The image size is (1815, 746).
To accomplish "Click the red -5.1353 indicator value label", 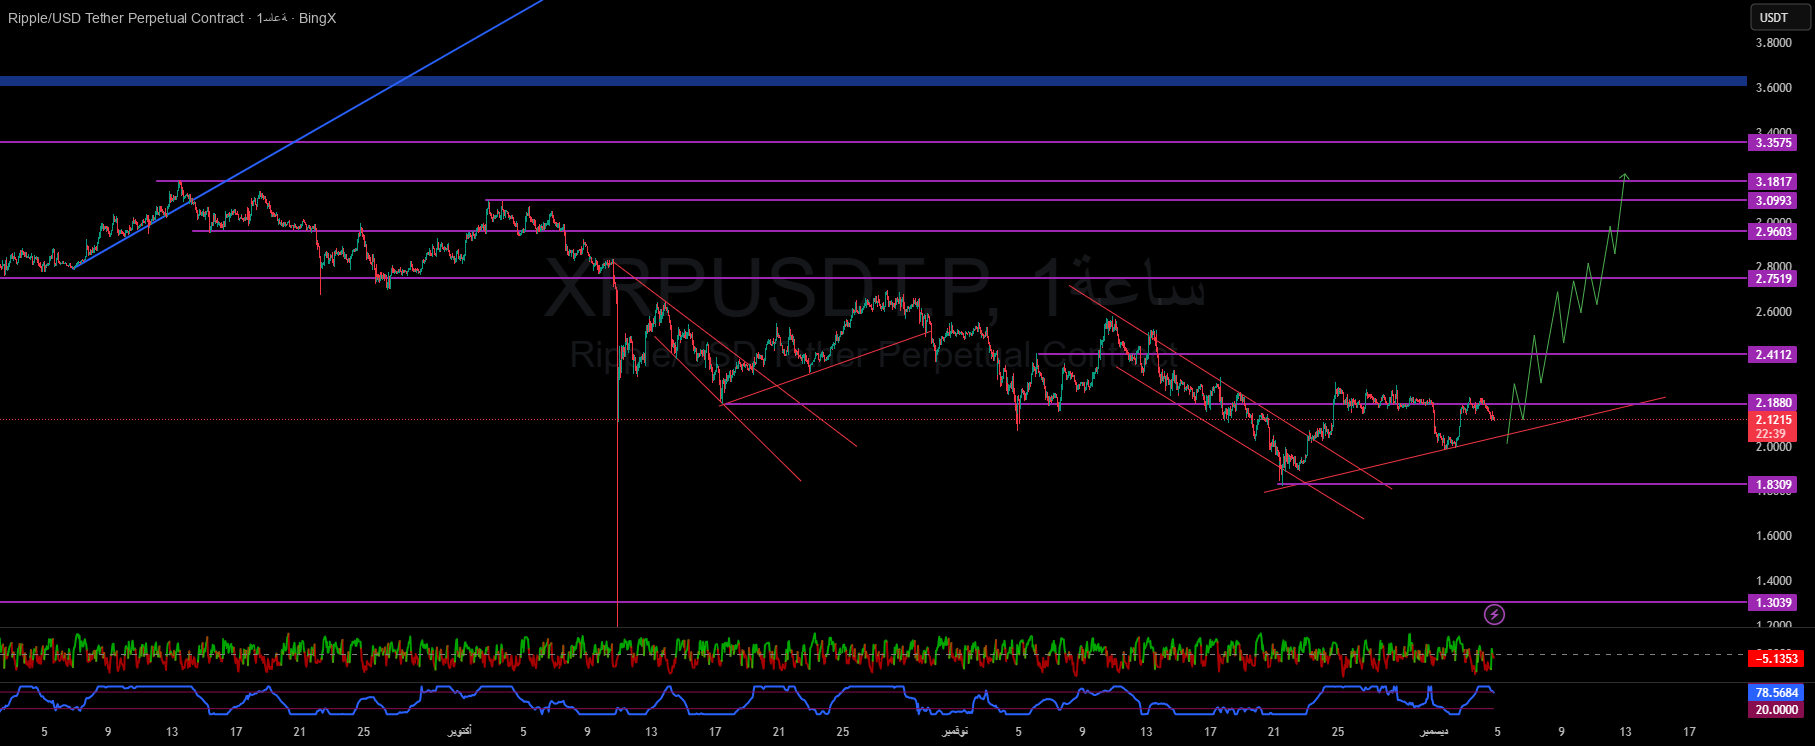I will (1778, 659).
